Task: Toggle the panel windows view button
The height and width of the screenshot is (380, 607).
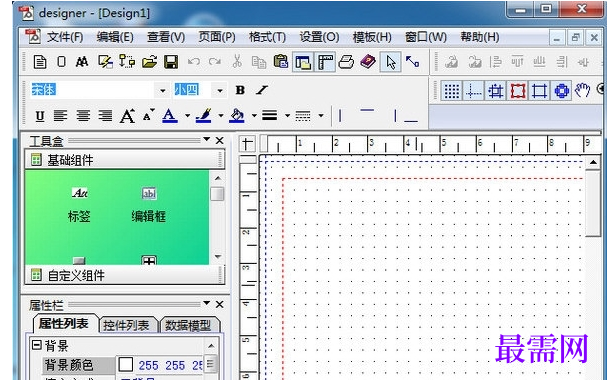Action: coord(303,62)
